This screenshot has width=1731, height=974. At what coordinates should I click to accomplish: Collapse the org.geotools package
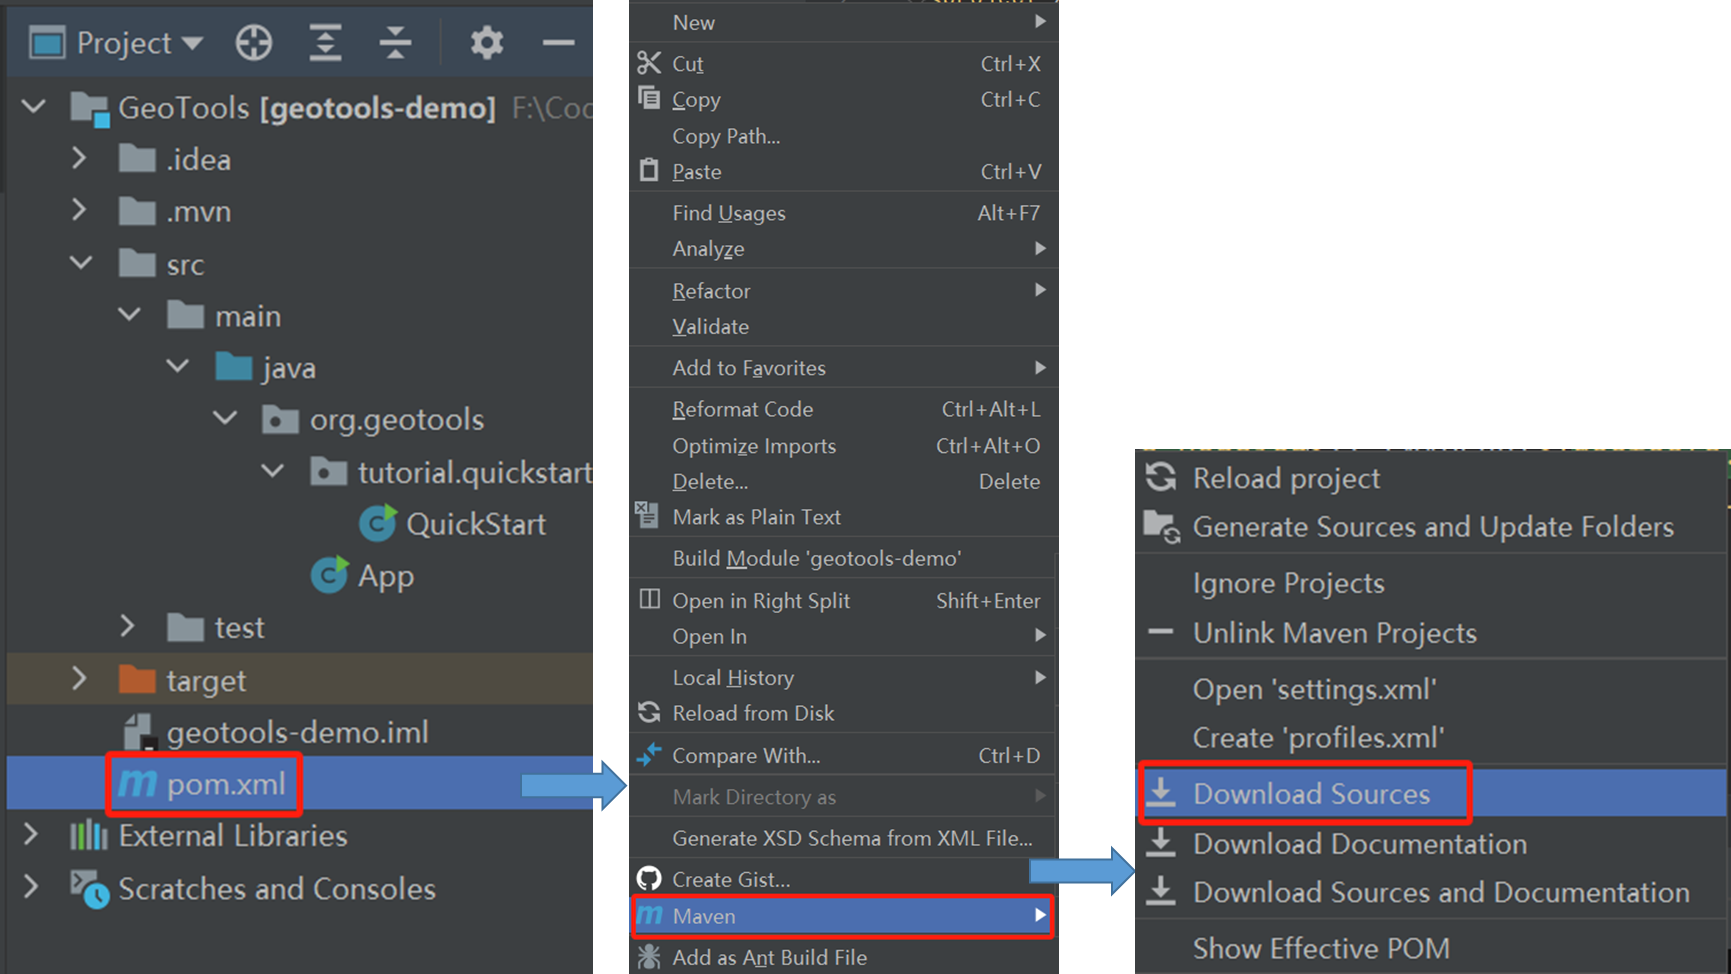coord(225,419)
